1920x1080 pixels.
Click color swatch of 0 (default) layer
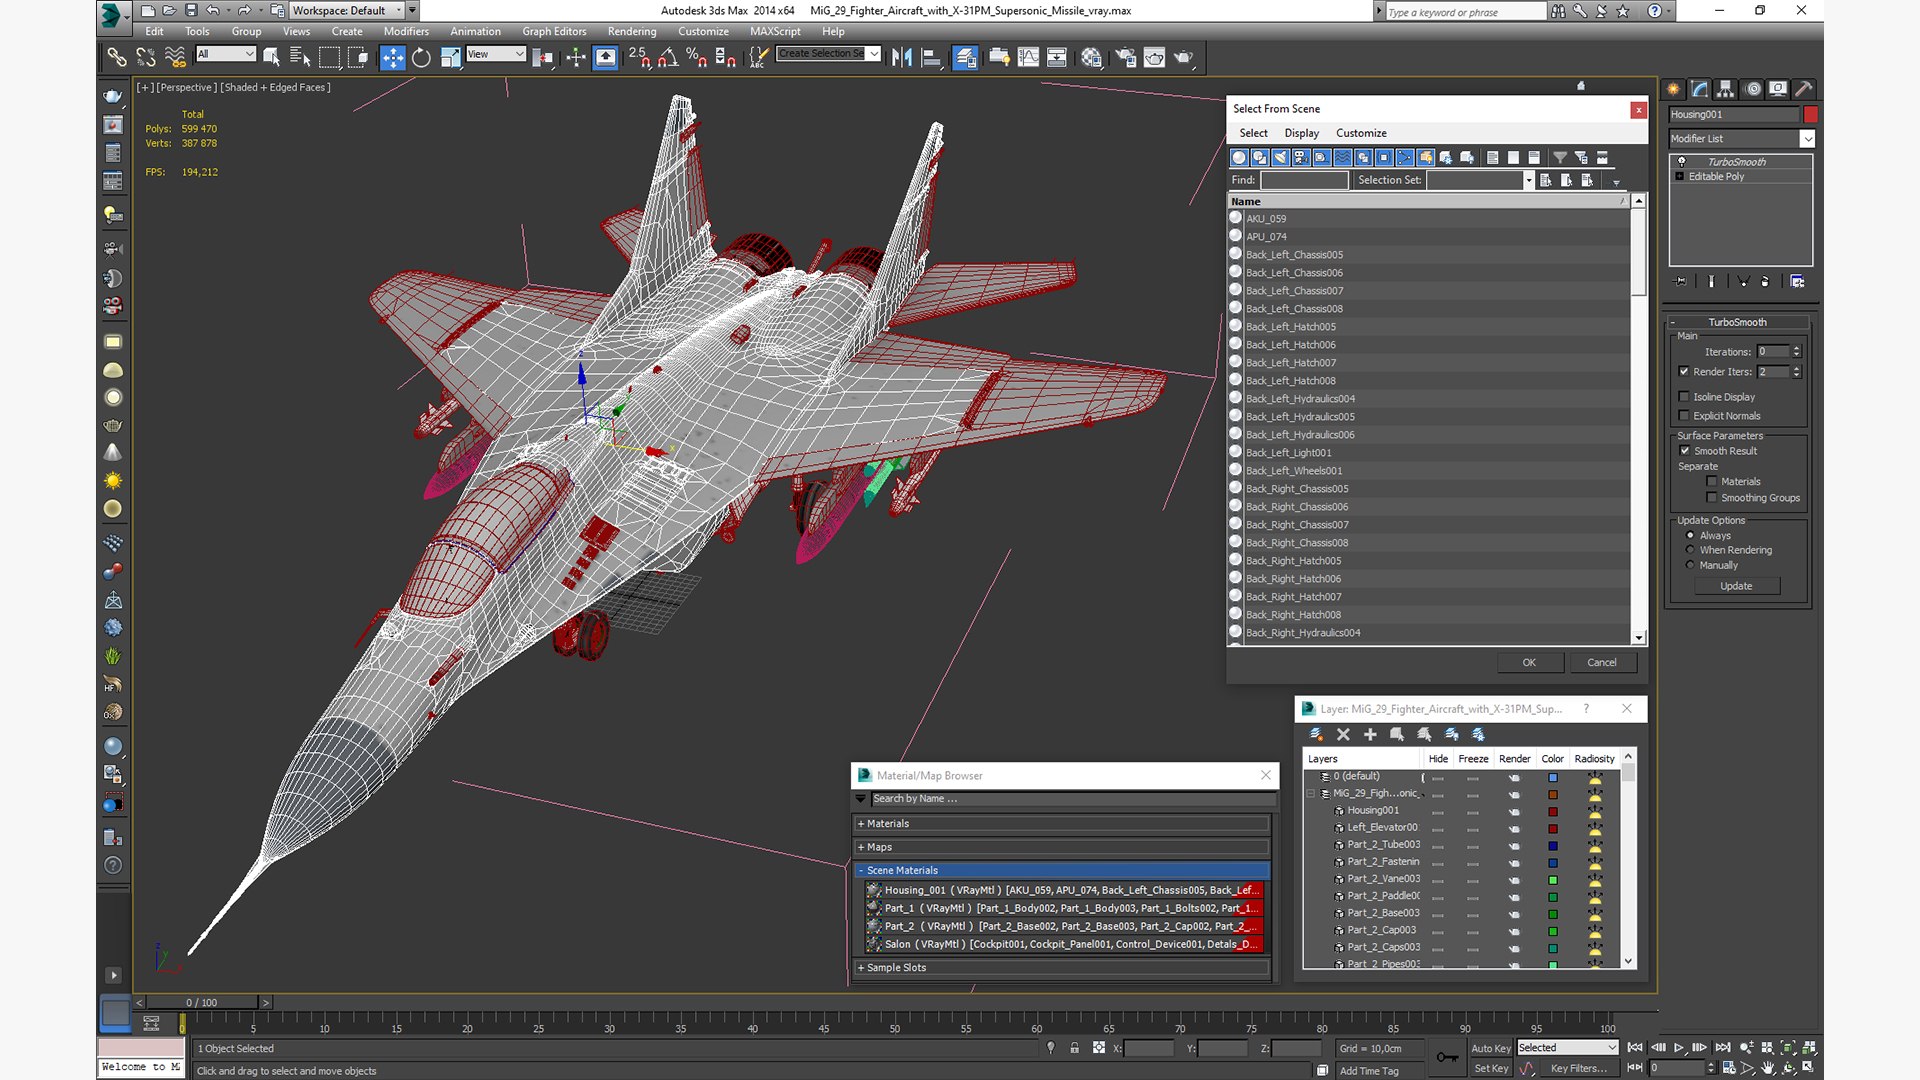[x=1553, y=777]
